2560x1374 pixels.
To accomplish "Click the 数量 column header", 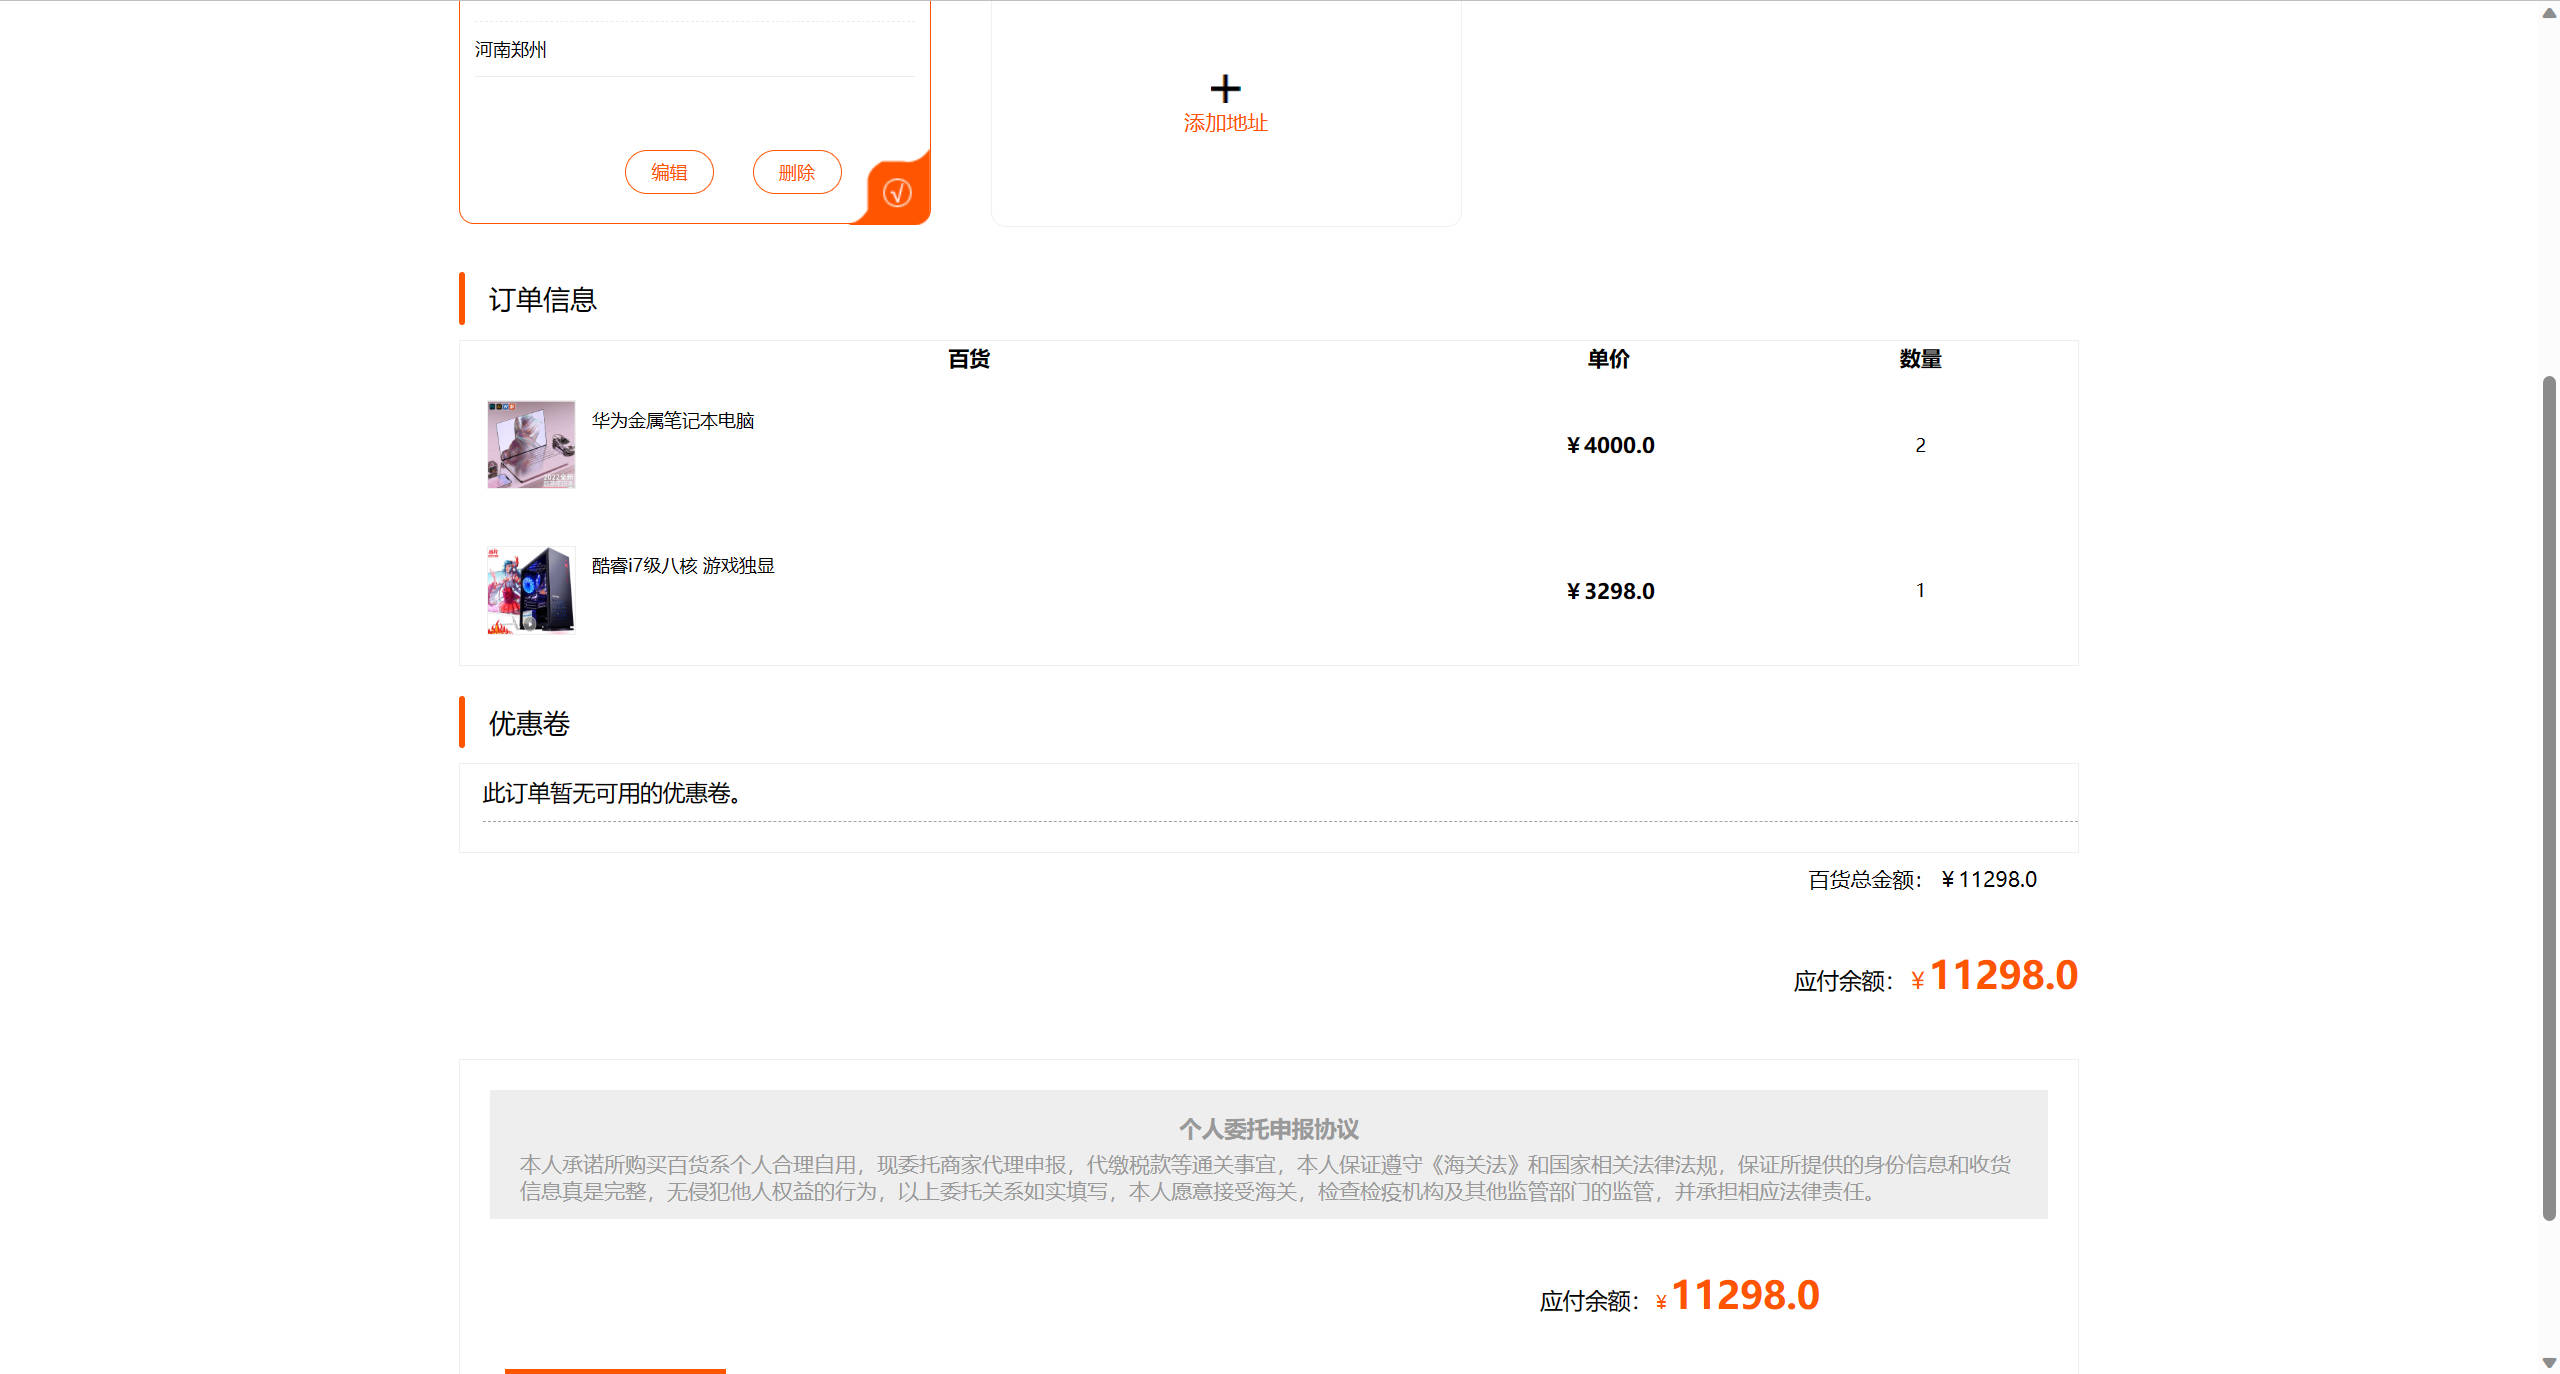I will 1920,359.
